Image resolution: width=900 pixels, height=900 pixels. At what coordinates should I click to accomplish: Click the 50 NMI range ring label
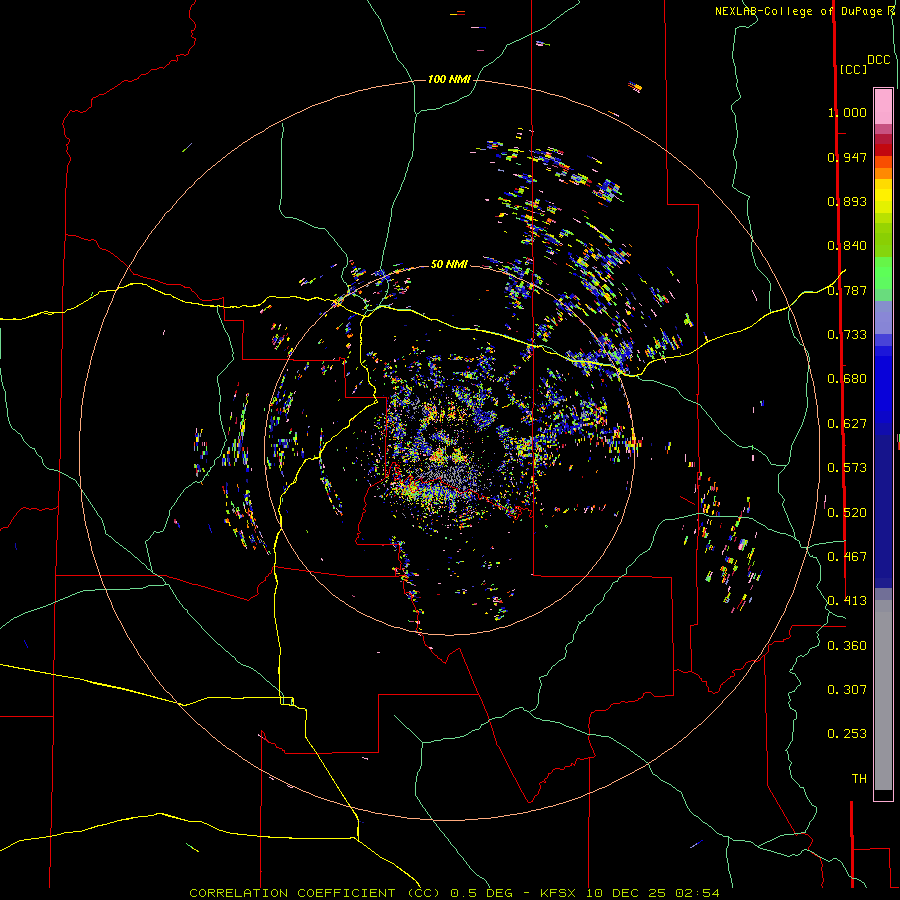[x=449, y=264]
